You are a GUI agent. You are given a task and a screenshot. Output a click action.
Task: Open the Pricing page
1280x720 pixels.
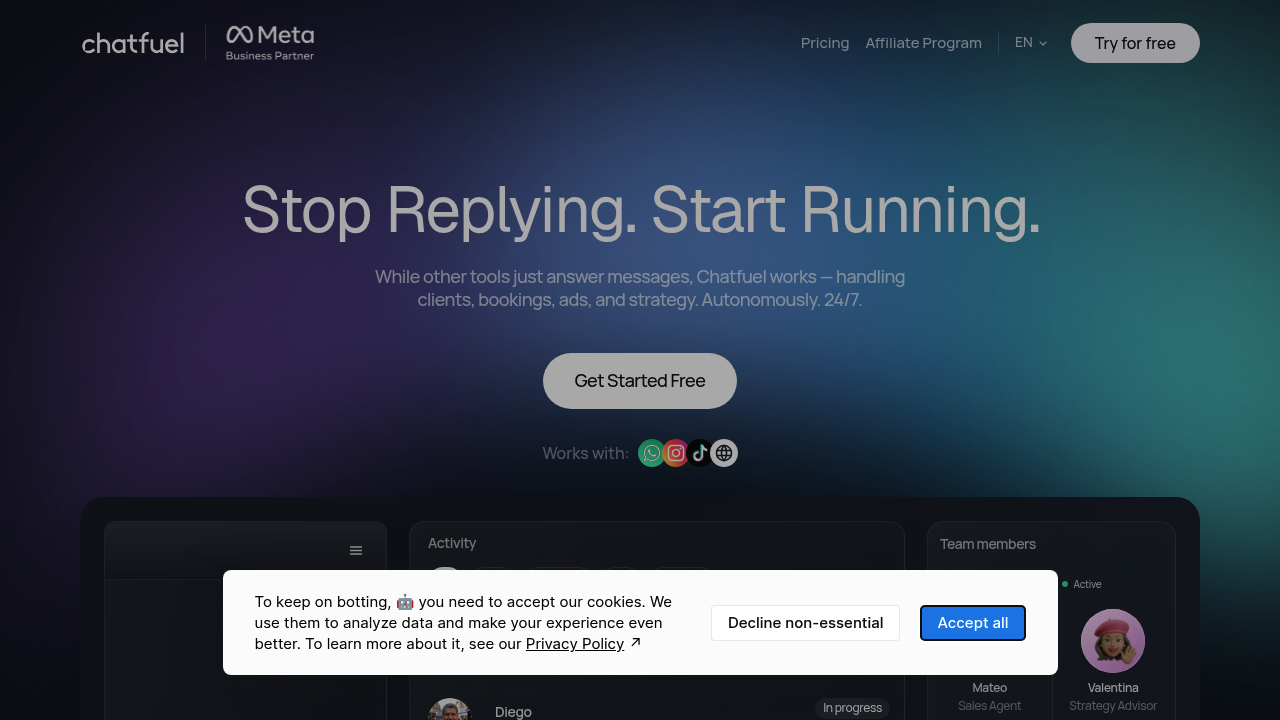[825, 43]
